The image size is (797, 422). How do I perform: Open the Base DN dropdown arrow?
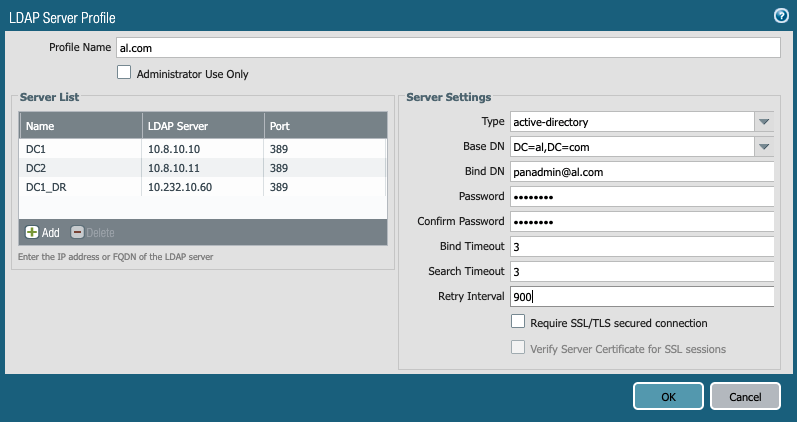pos(765,147)
